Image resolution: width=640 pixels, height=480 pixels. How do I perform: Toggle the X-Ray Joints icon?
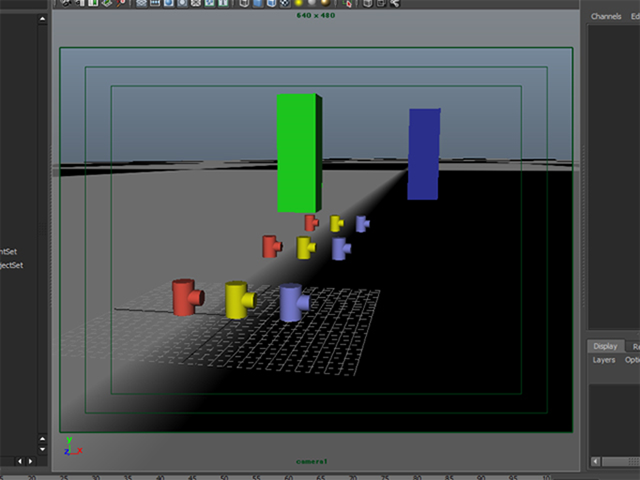(x=394, y=3)
